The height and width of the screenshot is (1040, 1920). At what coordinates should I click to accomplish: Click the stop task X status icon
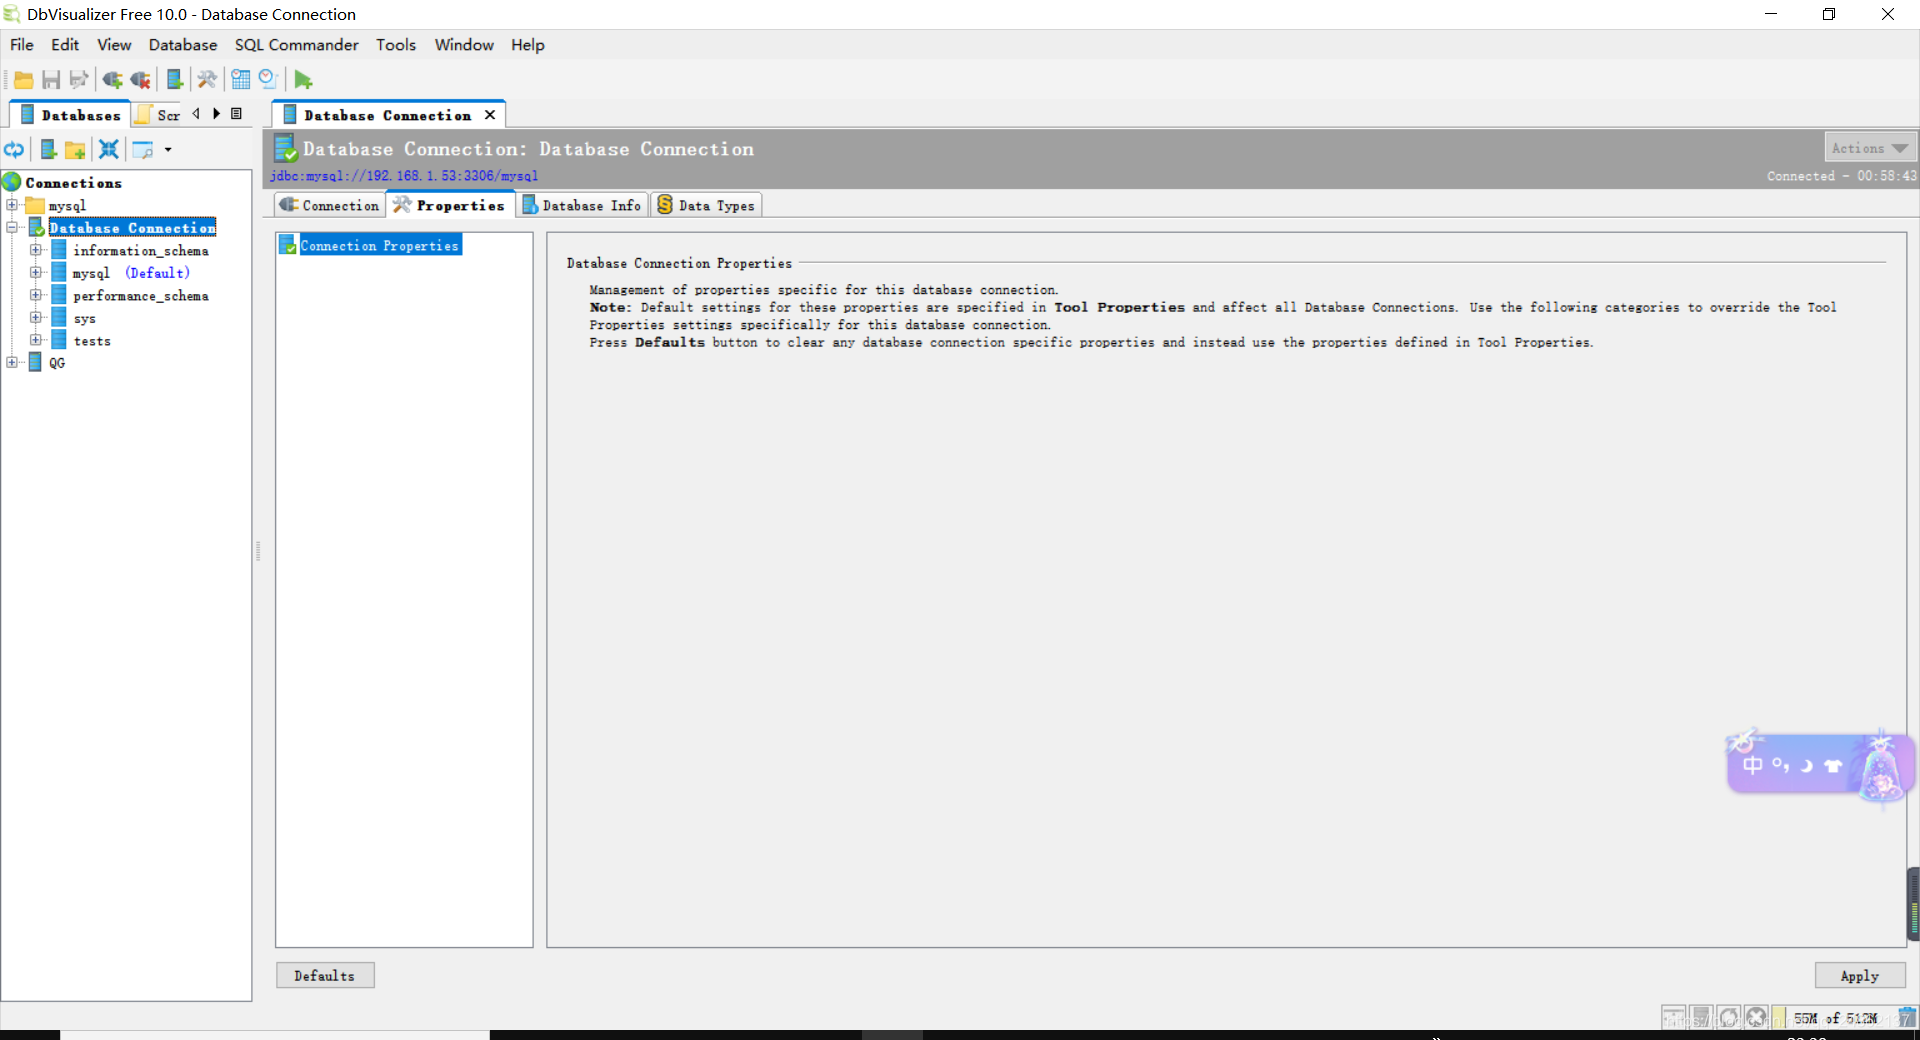tap(1756, 1018)
